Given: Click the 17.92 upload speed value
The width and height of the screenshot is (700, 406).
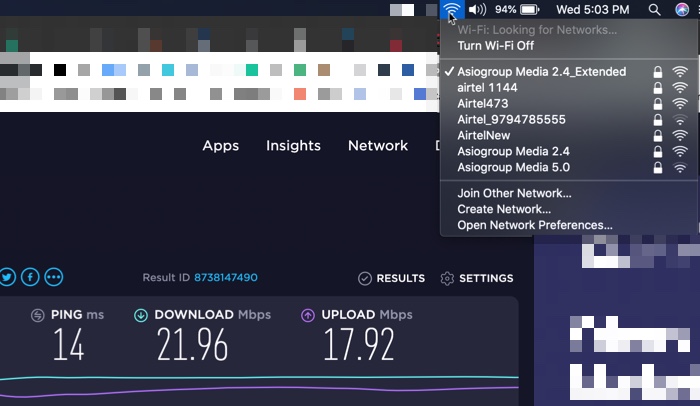Looking at the screenshot, I should click(x=359, y=344).
